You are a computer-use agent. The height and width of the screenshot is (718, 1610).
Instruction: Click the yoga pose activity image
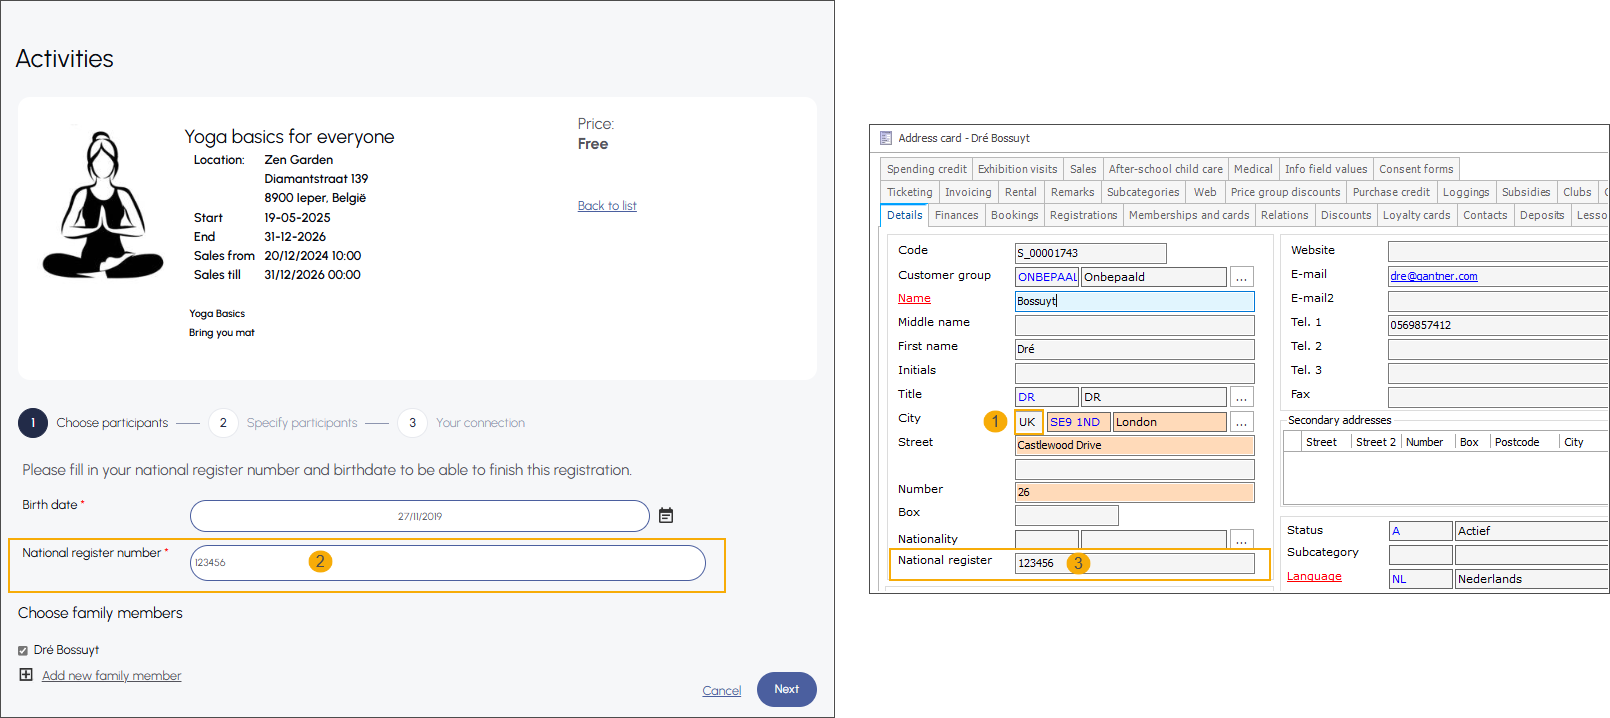(102, 205)
